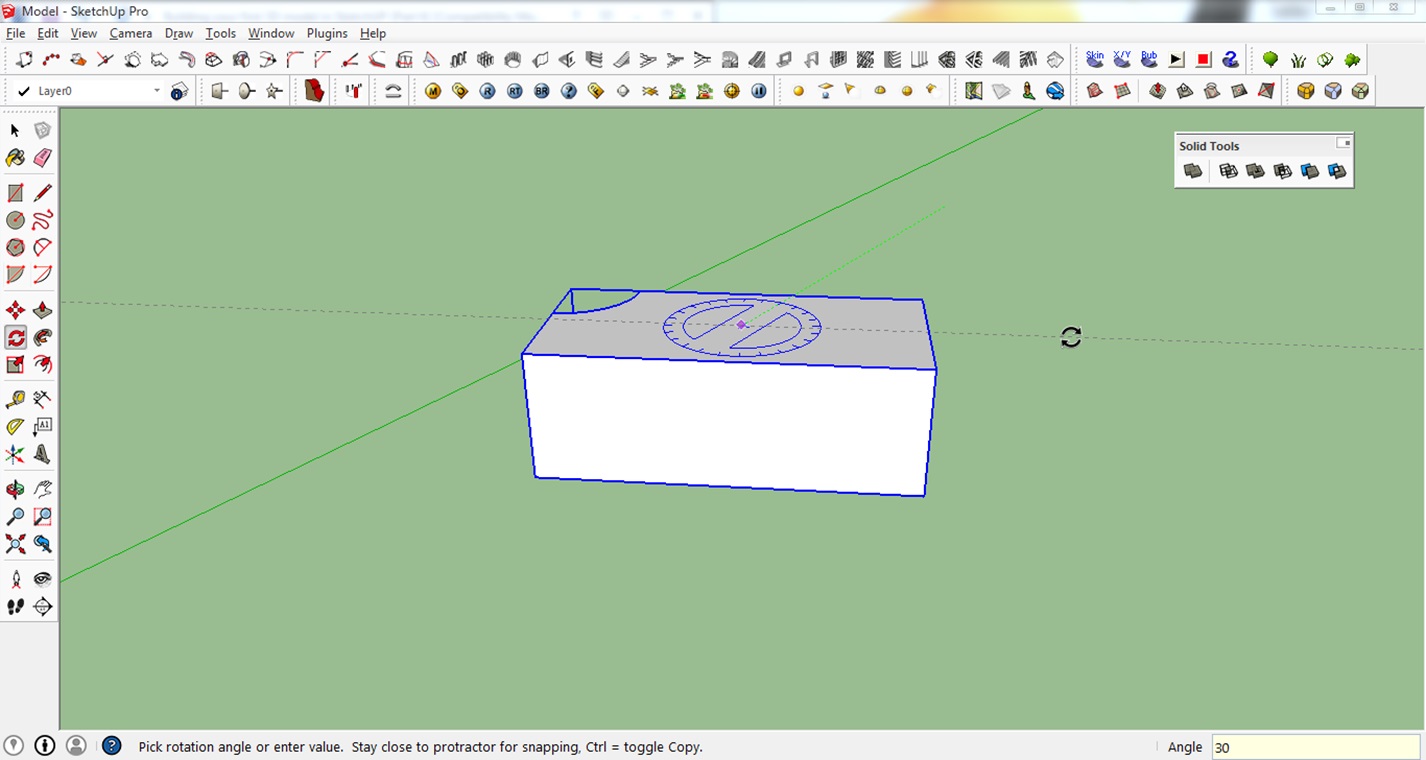Select the Tape Measure tool
Screen dimensions: 1426x760
(14, 398)
